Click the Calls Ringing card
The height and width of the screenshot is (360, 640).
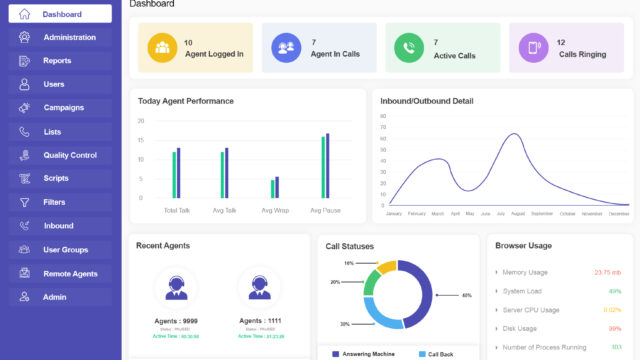(567, 48)
